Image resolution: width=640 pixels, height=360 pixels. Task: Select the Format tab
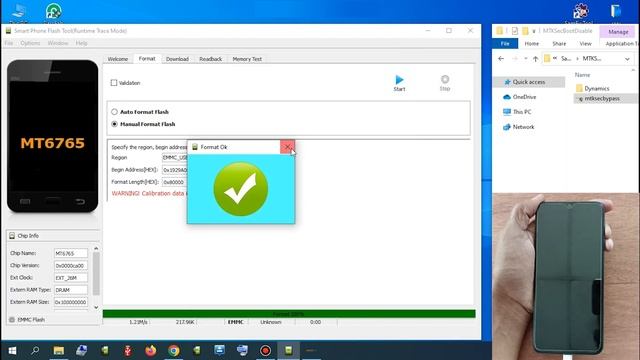click(x=147, y=58)
